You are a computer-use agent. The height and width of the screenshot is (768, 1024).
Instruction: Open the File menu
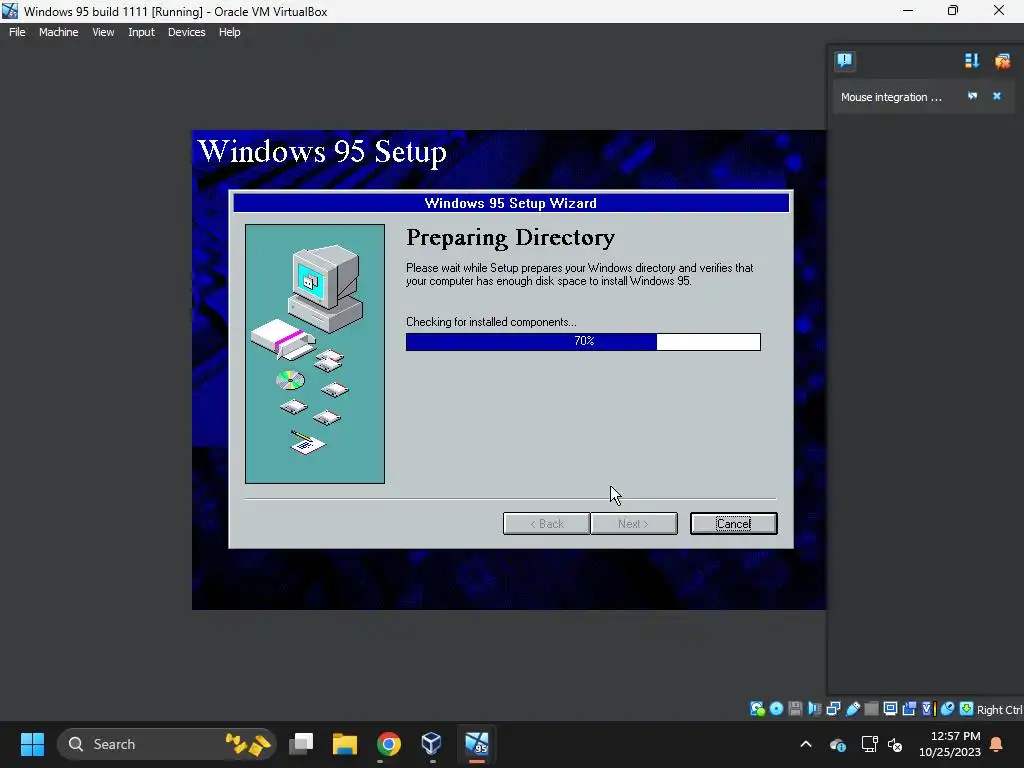click(x=17, y=32)
